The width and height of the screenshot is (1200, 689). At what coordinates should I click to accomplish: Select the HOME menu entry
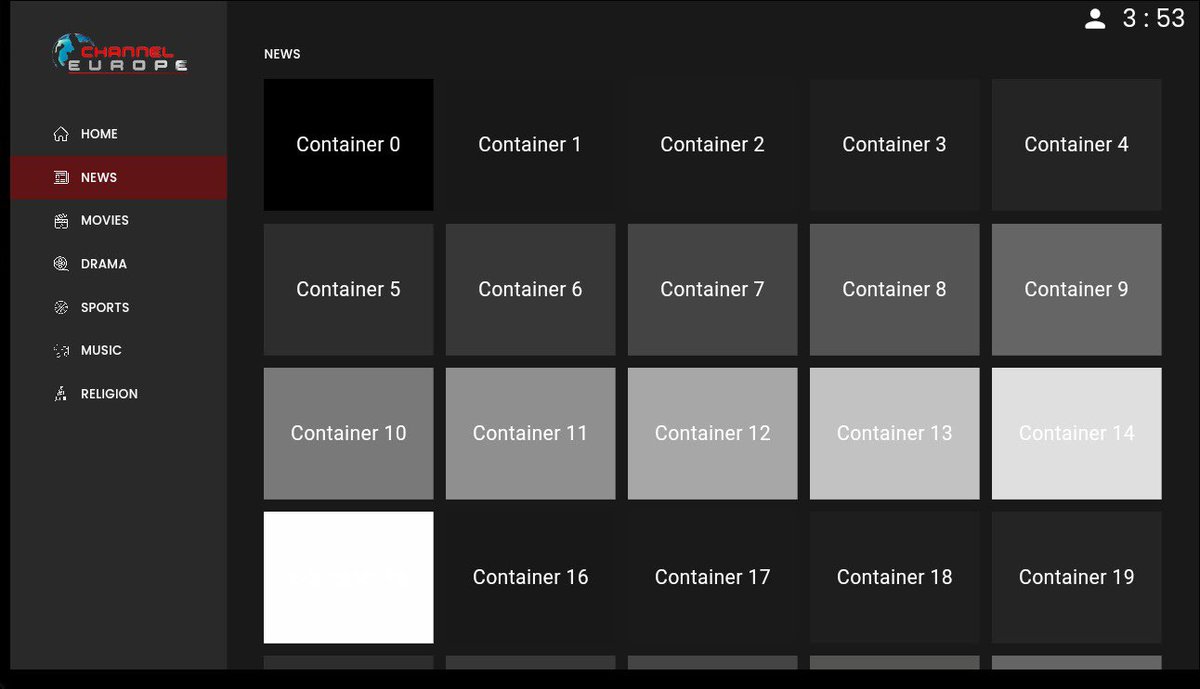point(99,133)
